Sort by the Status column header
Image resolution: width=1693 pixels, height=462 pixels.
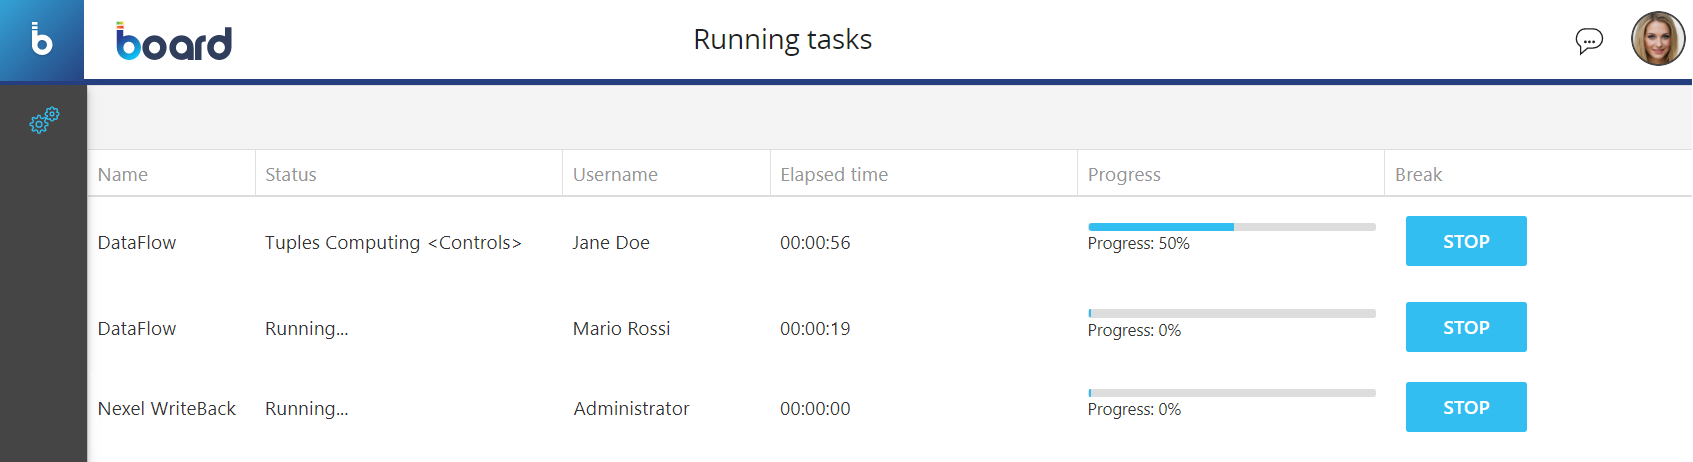291,174
